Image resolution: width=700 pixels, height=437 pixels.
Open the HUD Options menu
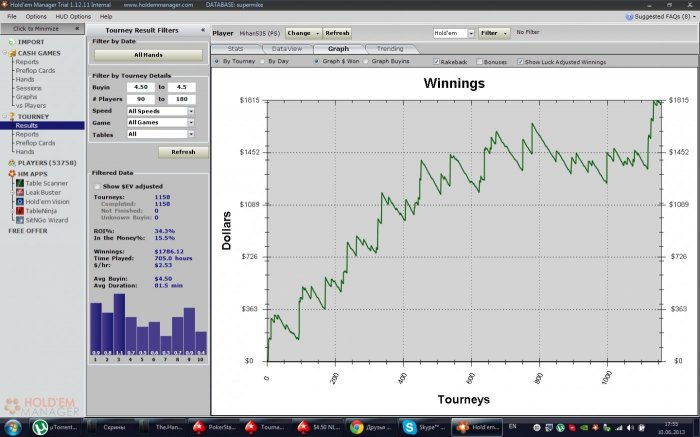[73, 17]
